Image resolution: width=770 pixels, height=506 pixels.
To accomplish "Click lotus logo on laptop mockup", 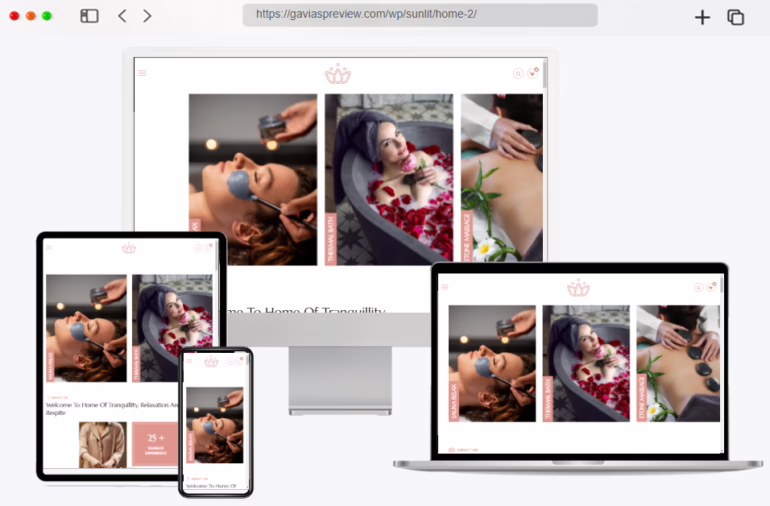I will (578, 288).
